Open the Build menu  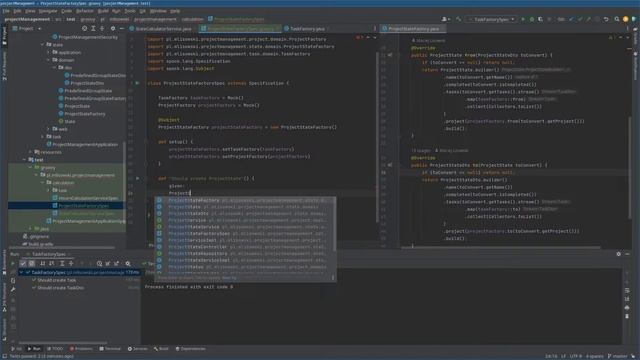point(103,11)
